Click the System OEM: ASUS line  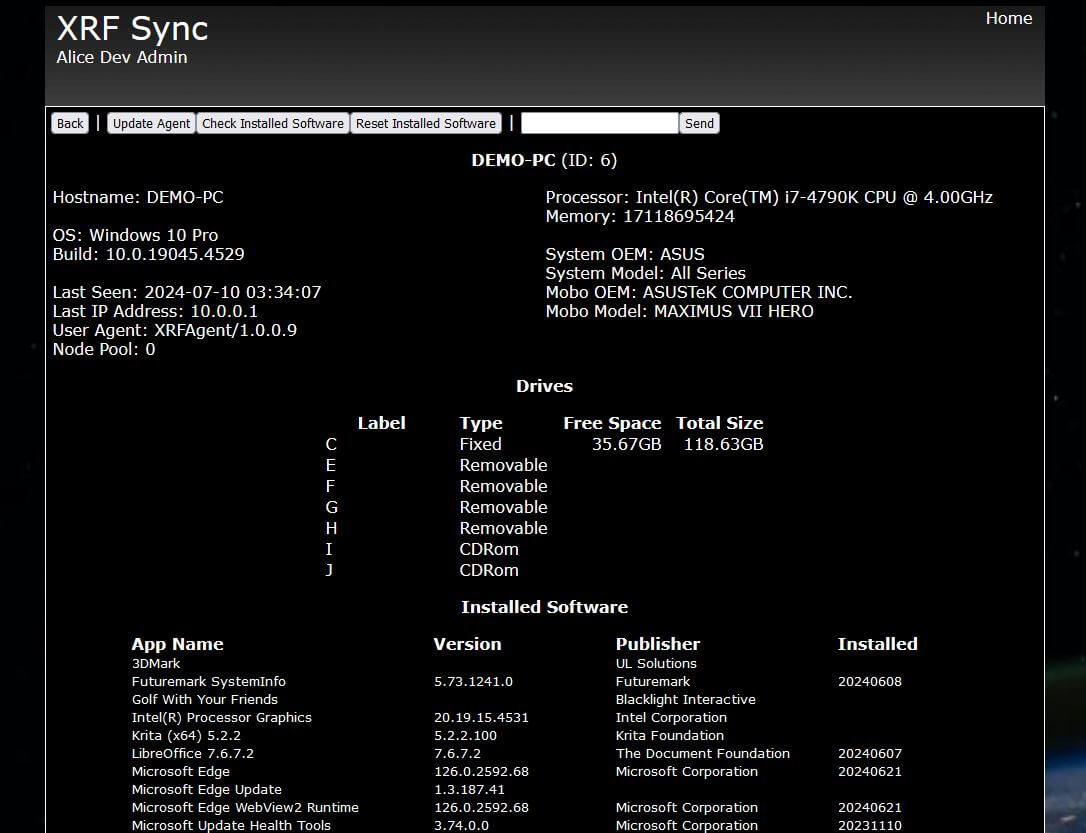(x=625, y=254)
